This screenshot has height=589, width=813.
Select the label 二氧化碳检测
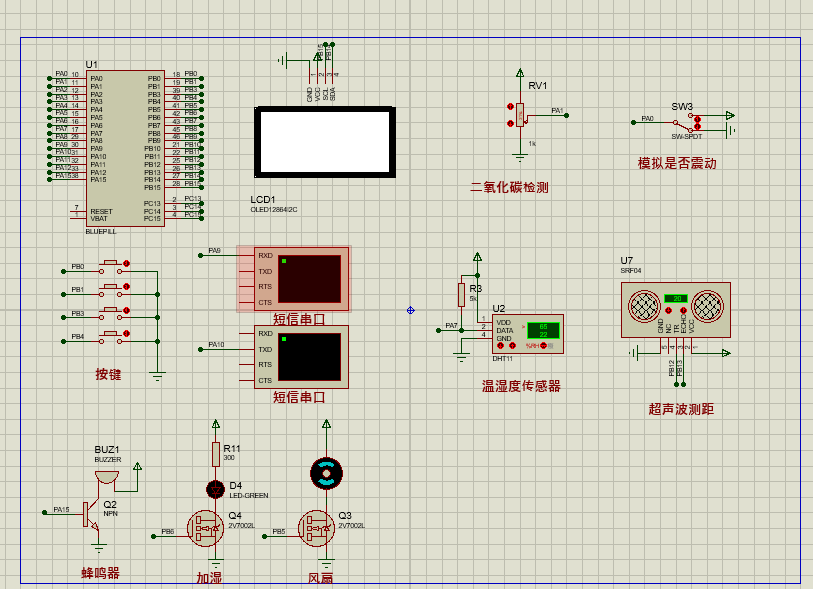pos(509,188)
